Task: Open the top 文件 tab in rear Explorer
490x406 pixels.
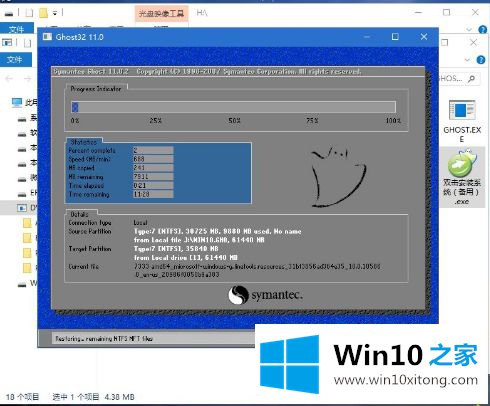Action: [x=17, y=29]
